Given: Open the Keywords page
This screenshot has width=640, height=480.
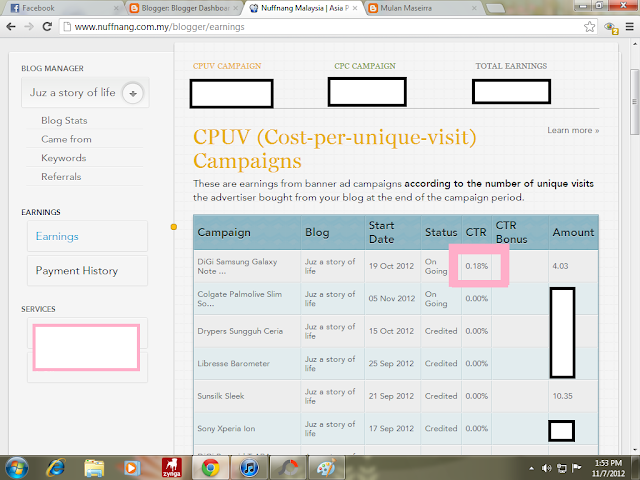Looking at the screenshot, I should [64, 158].
